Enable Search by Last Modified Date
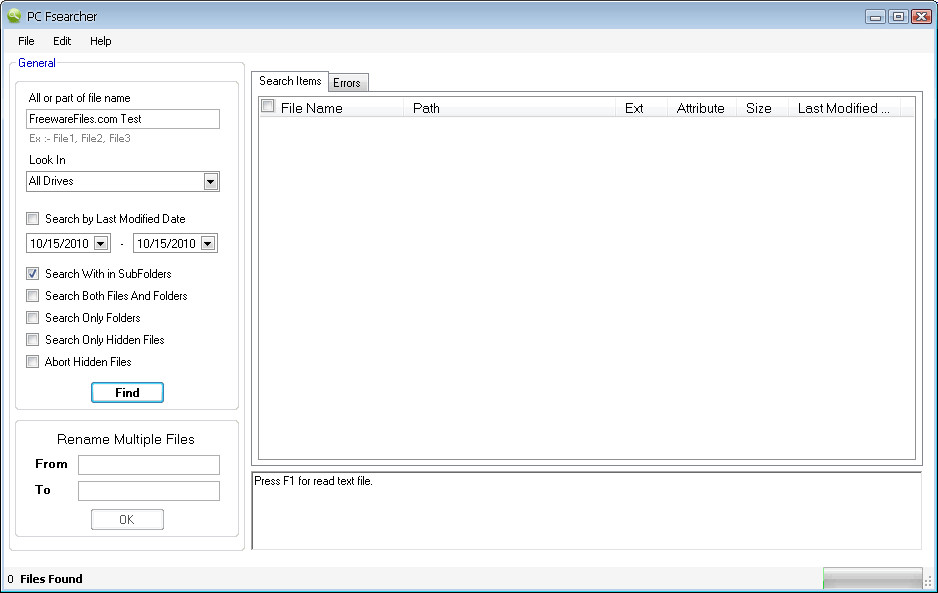 click(x=33, y=218)
